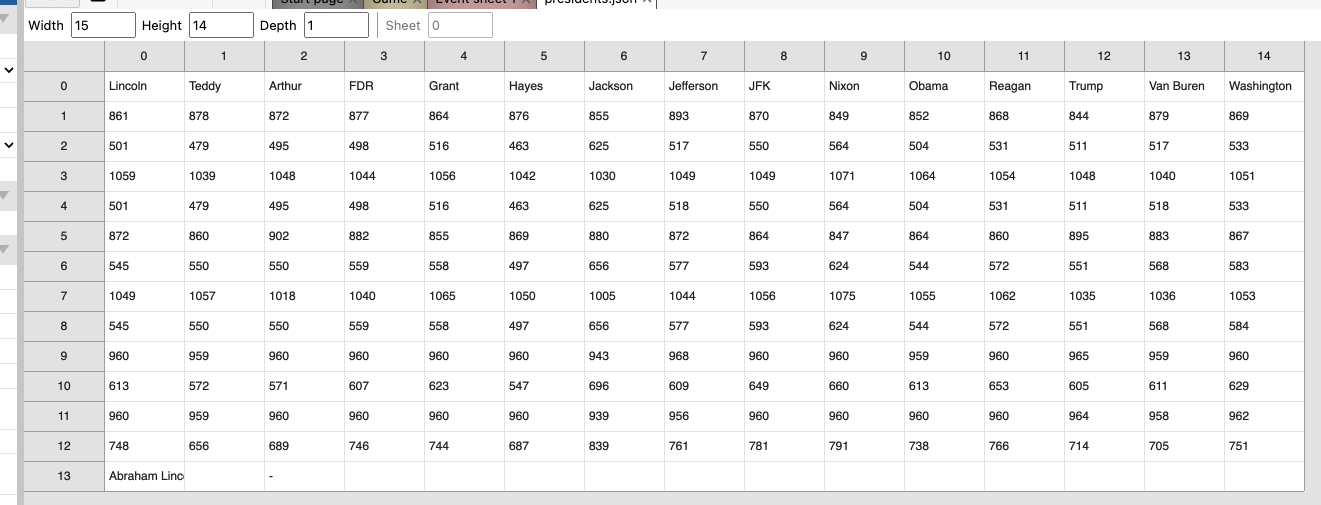
Task: Select the dash cell in row 13
Action: coord(304,476)
